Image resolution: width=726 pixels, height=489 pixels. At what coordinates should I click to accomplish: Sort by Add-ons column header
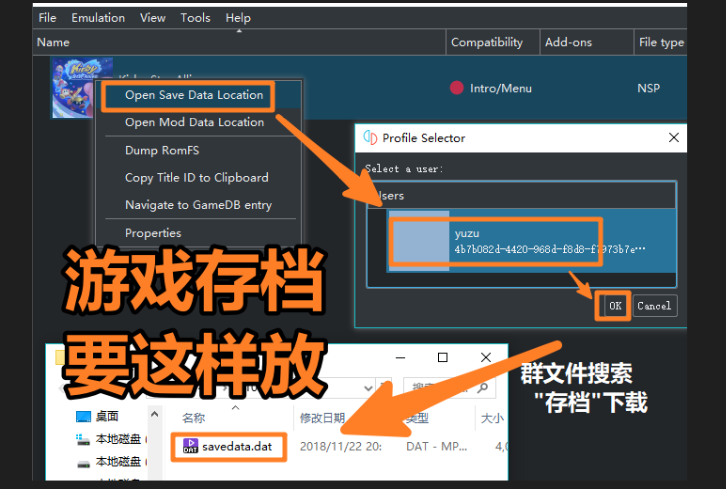click(587, 42)
